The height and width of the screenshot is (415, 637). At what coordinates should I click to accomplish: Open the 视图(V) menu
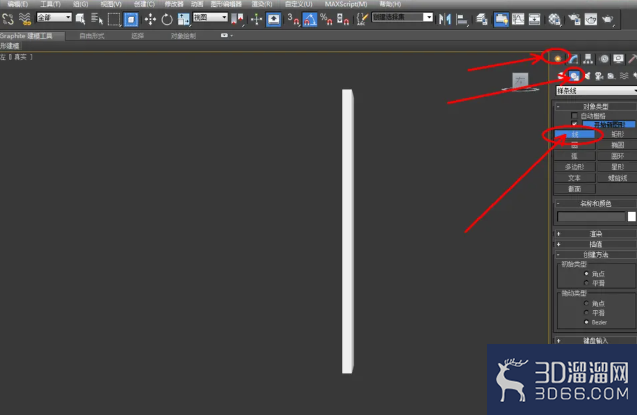[111, 4]
